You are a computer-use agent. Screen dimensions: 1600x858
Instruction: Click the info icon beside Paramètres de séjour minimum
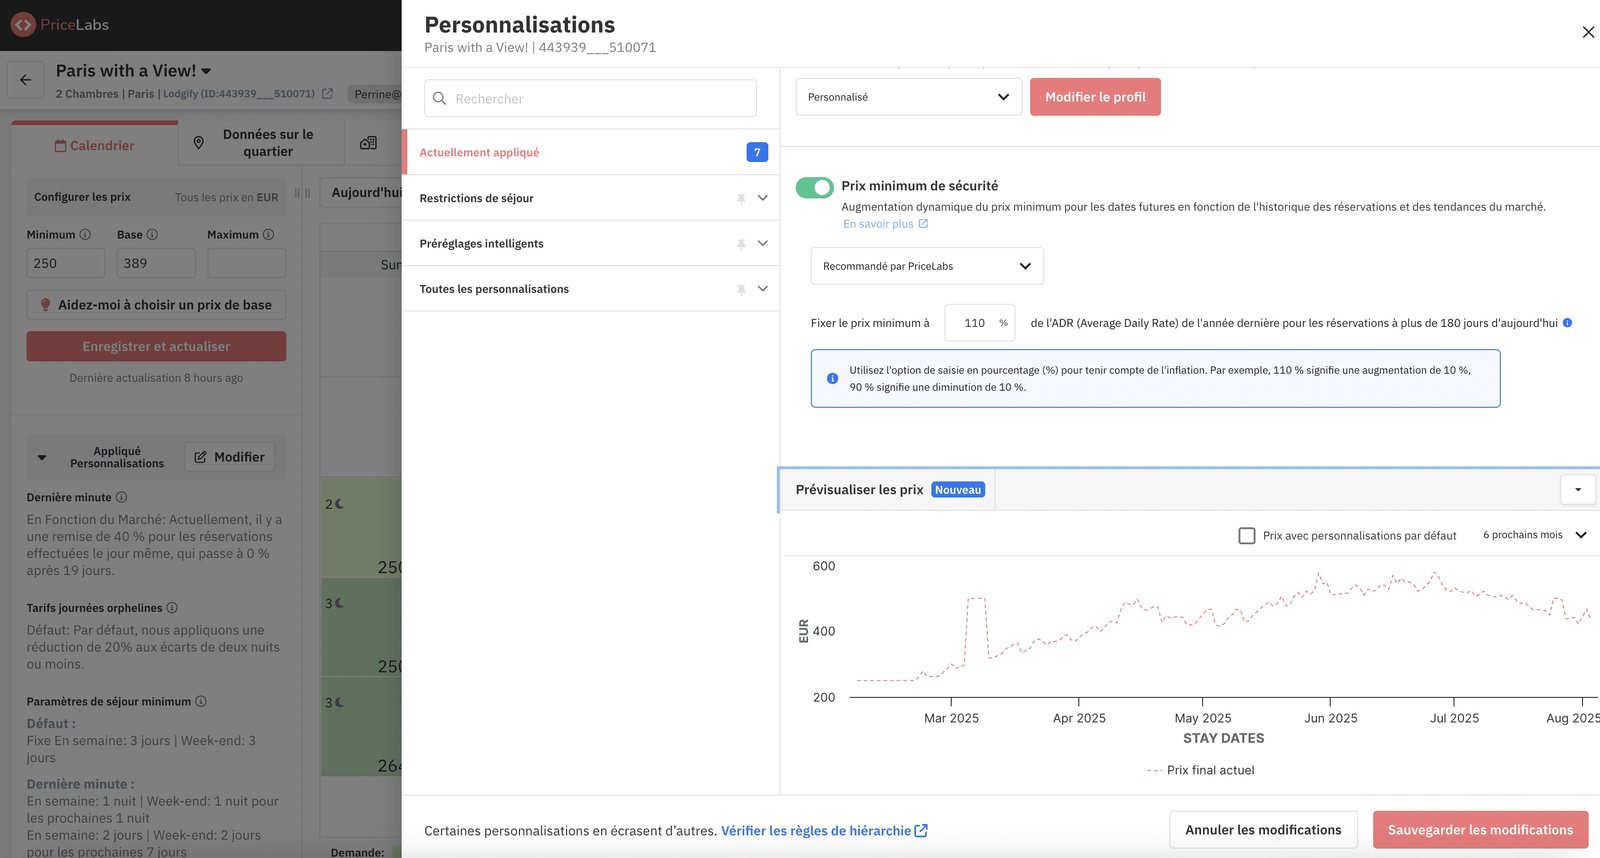201,702
